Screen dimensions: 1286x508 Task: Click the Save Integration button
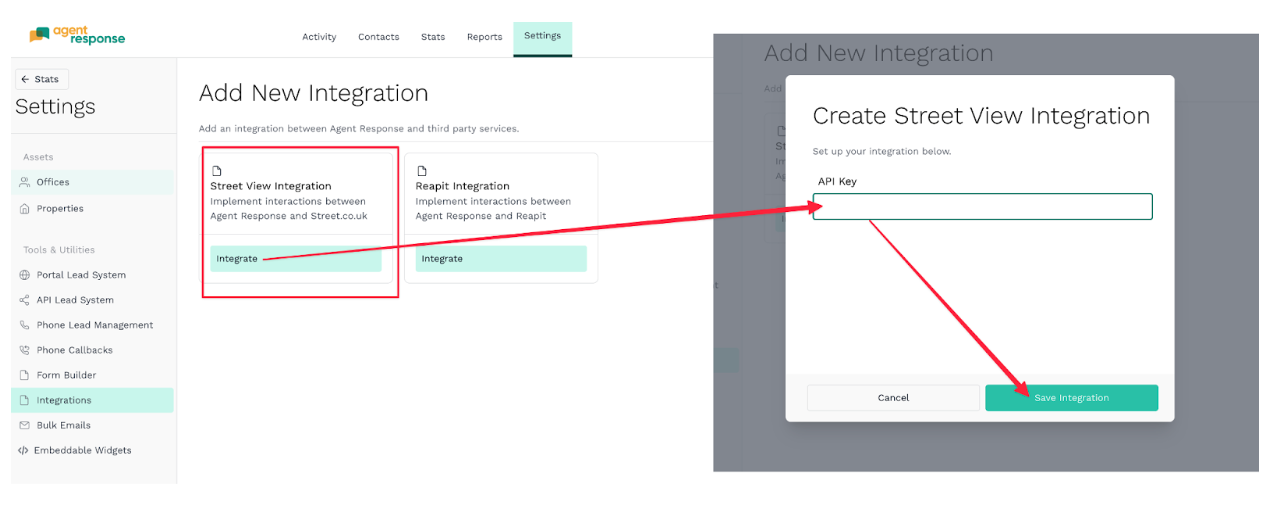pos(1071,398)
